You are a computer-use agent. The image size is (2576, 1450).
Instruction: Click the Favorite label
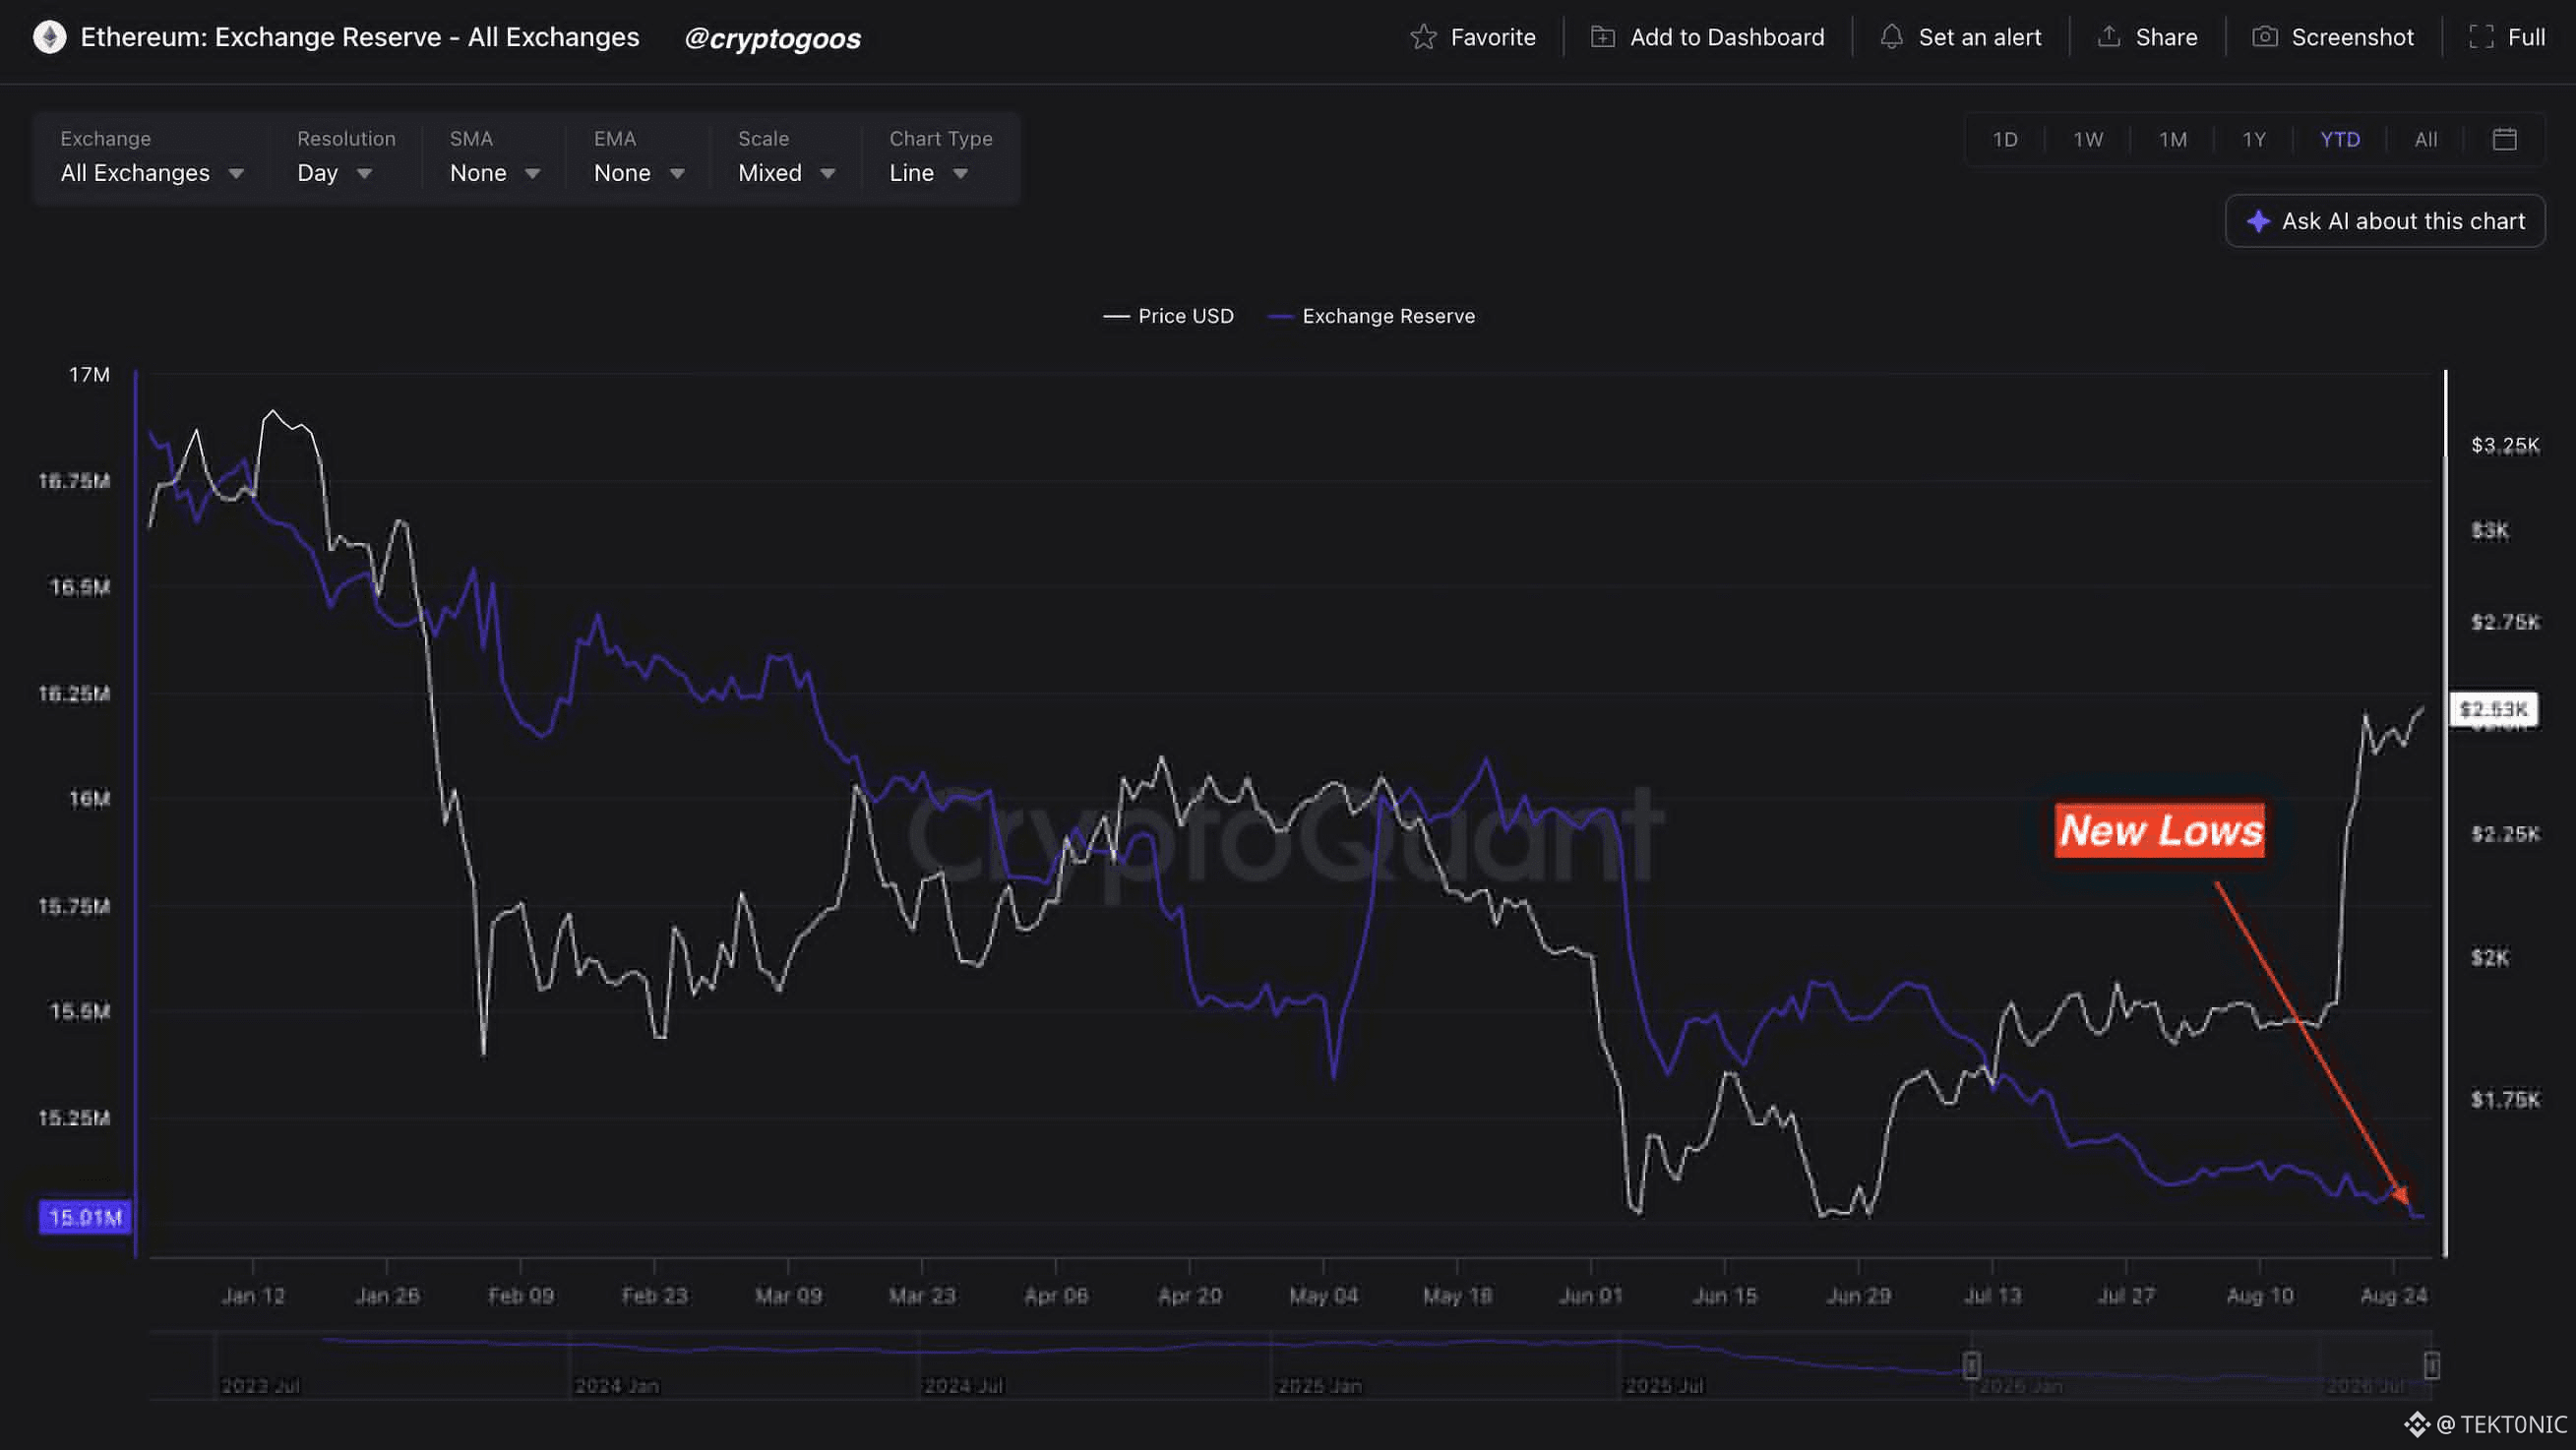click(1493, 37)
